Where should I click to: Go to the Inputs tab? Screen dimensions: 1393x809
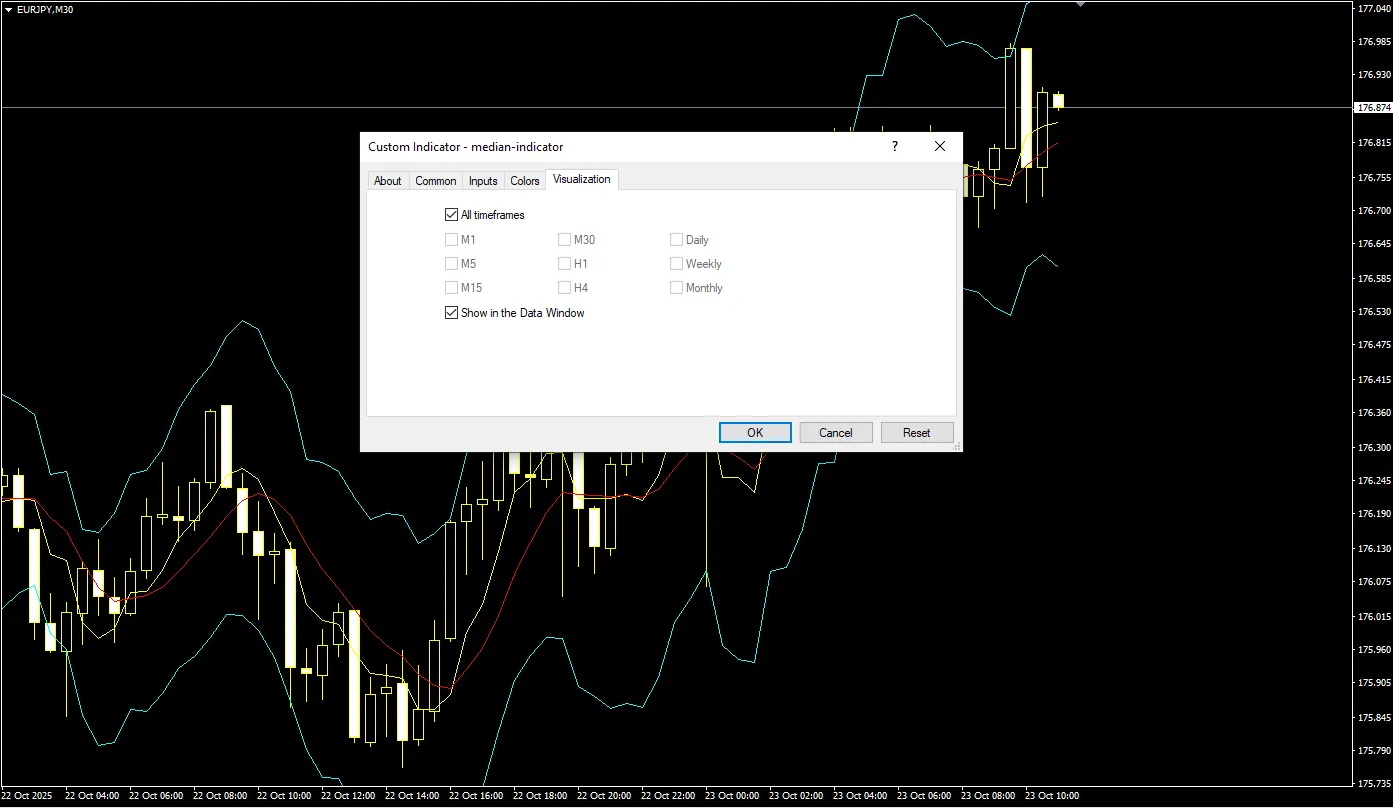click(483, 181)
